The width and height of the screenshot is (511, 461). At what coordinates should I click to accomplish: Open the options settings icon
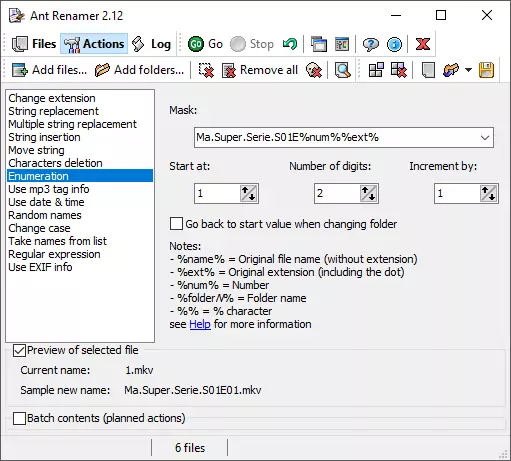pos(342,44)
